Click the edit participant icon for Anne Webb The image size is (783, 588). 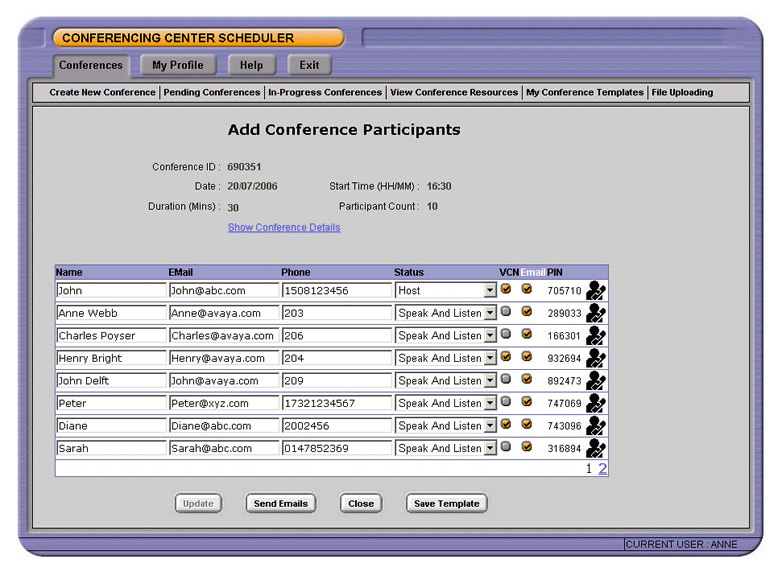[x=596, y=313]
